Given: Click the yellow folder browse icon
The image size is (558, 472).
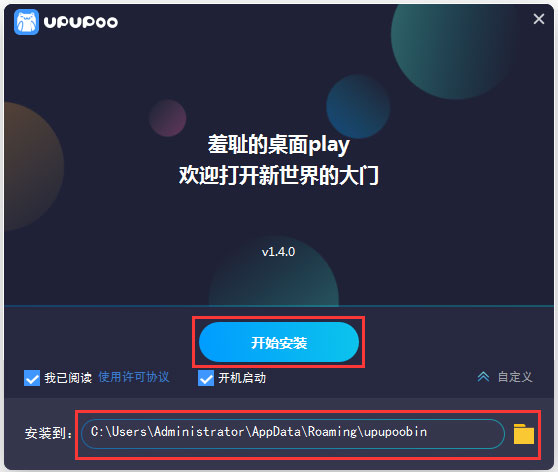Looking at the screenshot, I should point(524,434).
